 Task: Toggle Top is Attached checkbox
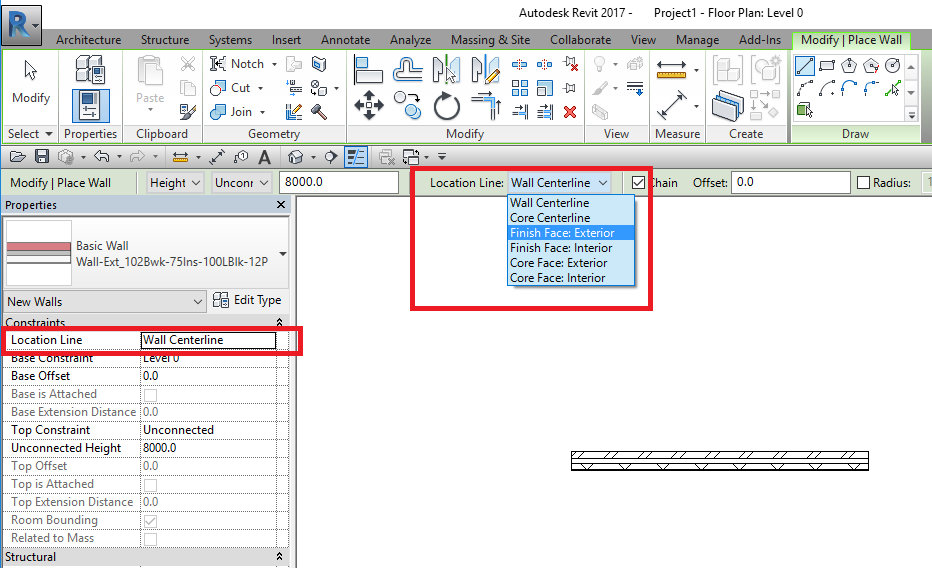pos(150,485)
